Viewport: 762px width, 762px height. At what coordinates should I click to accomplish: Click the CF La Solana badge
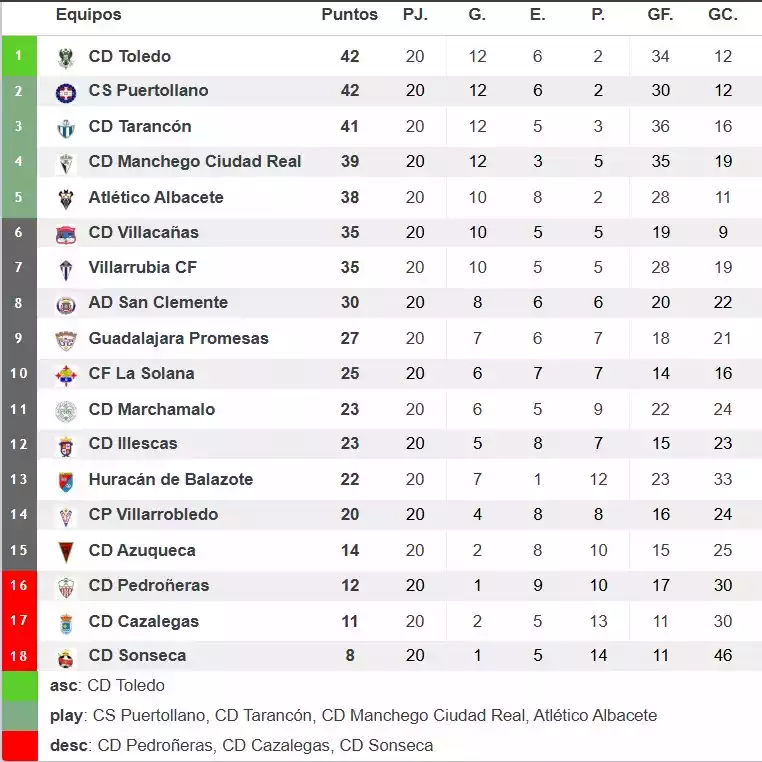66,375
